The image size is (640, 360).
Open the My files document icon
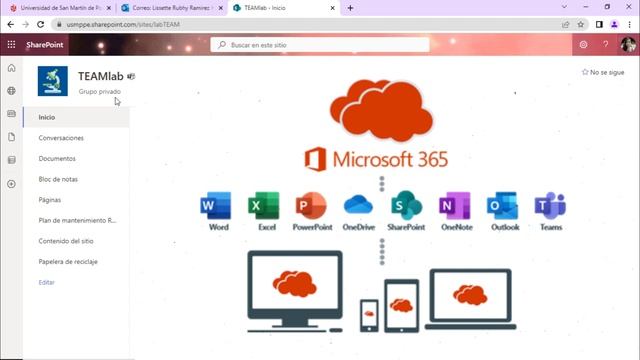coord(11,137)
